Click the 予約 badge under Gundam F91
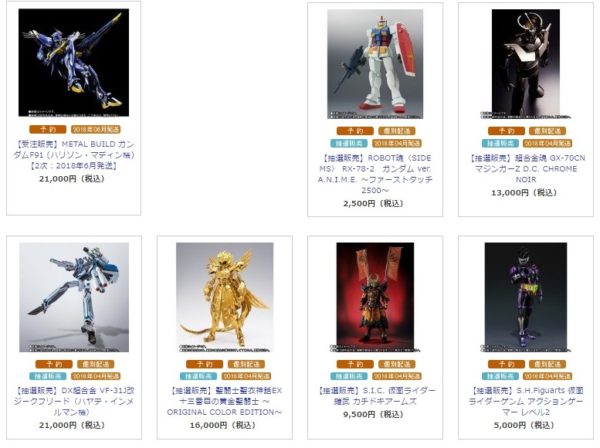 48,130
